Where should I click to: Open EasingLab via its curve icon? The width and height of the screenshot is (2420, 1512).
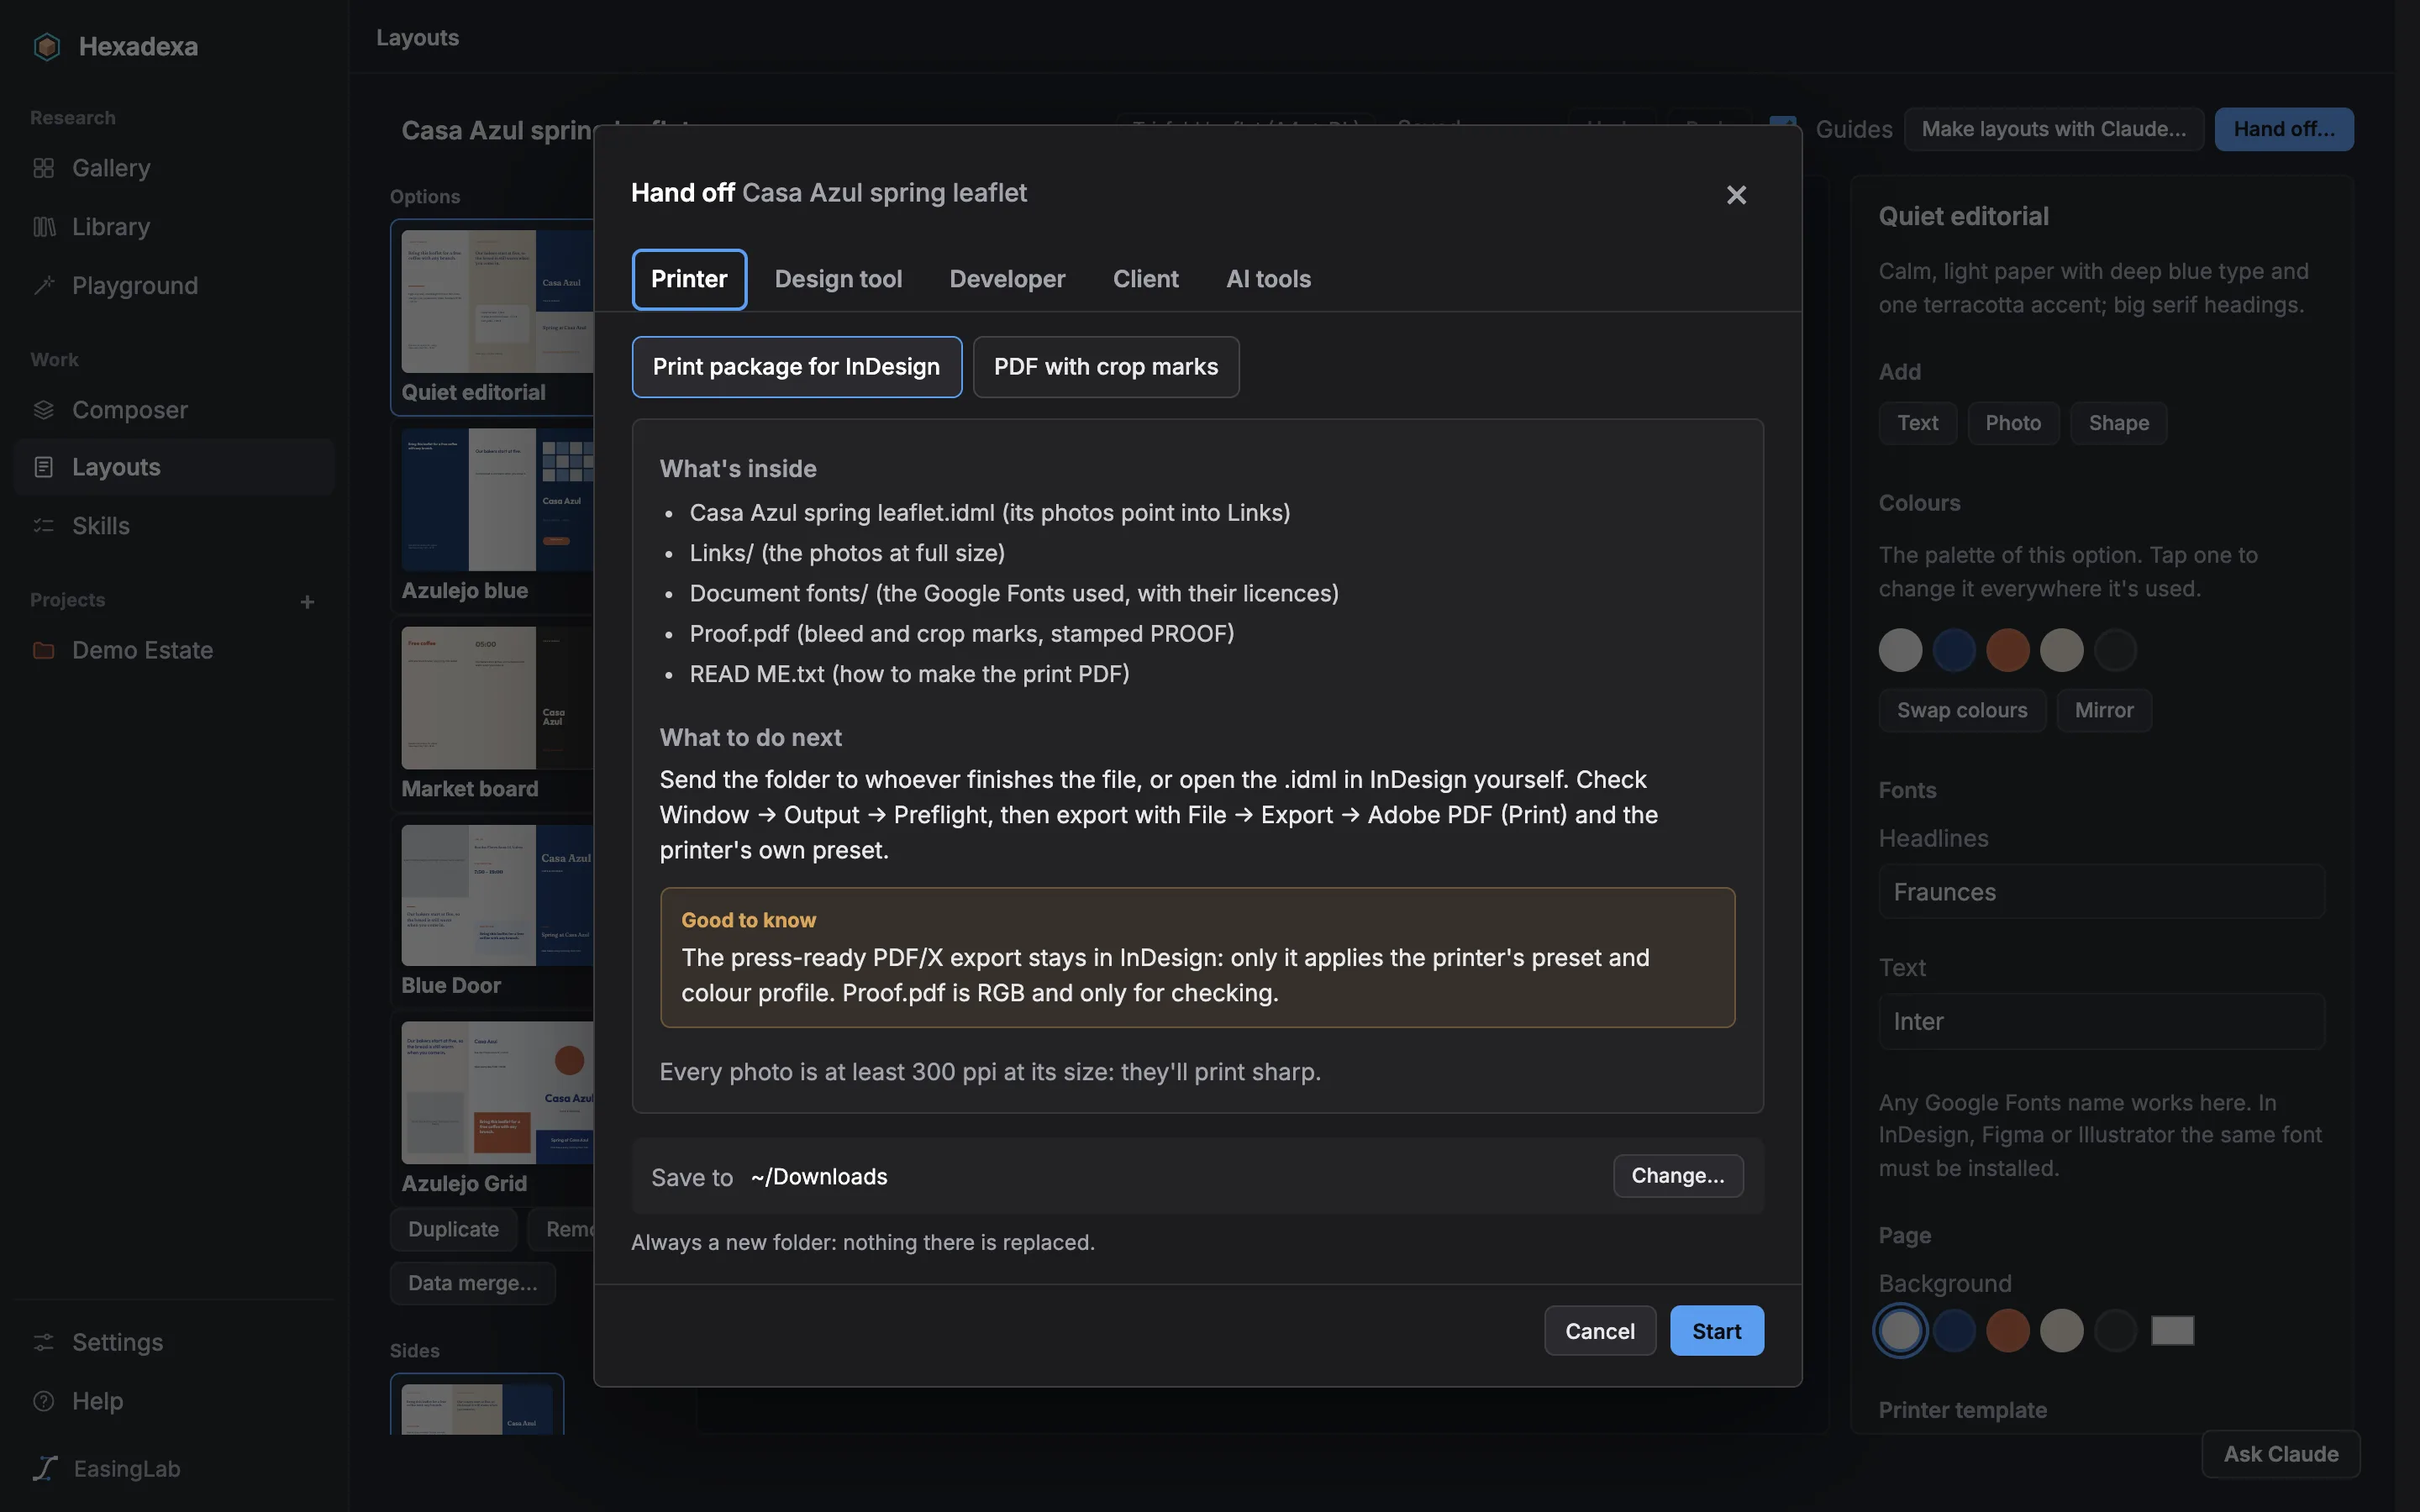(x=44, y=1468)
